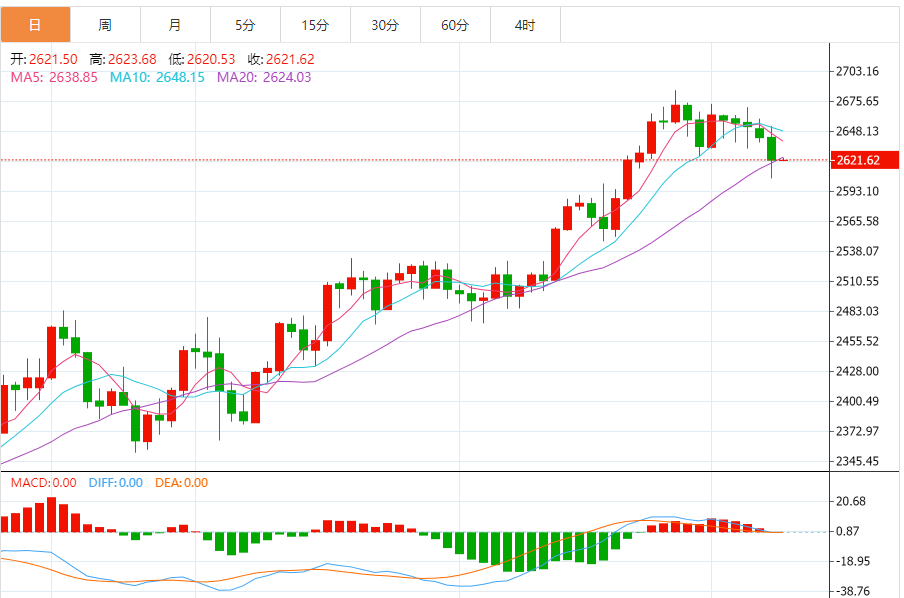904x598 pixels.
Task: Click the 2703.16 price axis label
Action: [x=857, y=71]
